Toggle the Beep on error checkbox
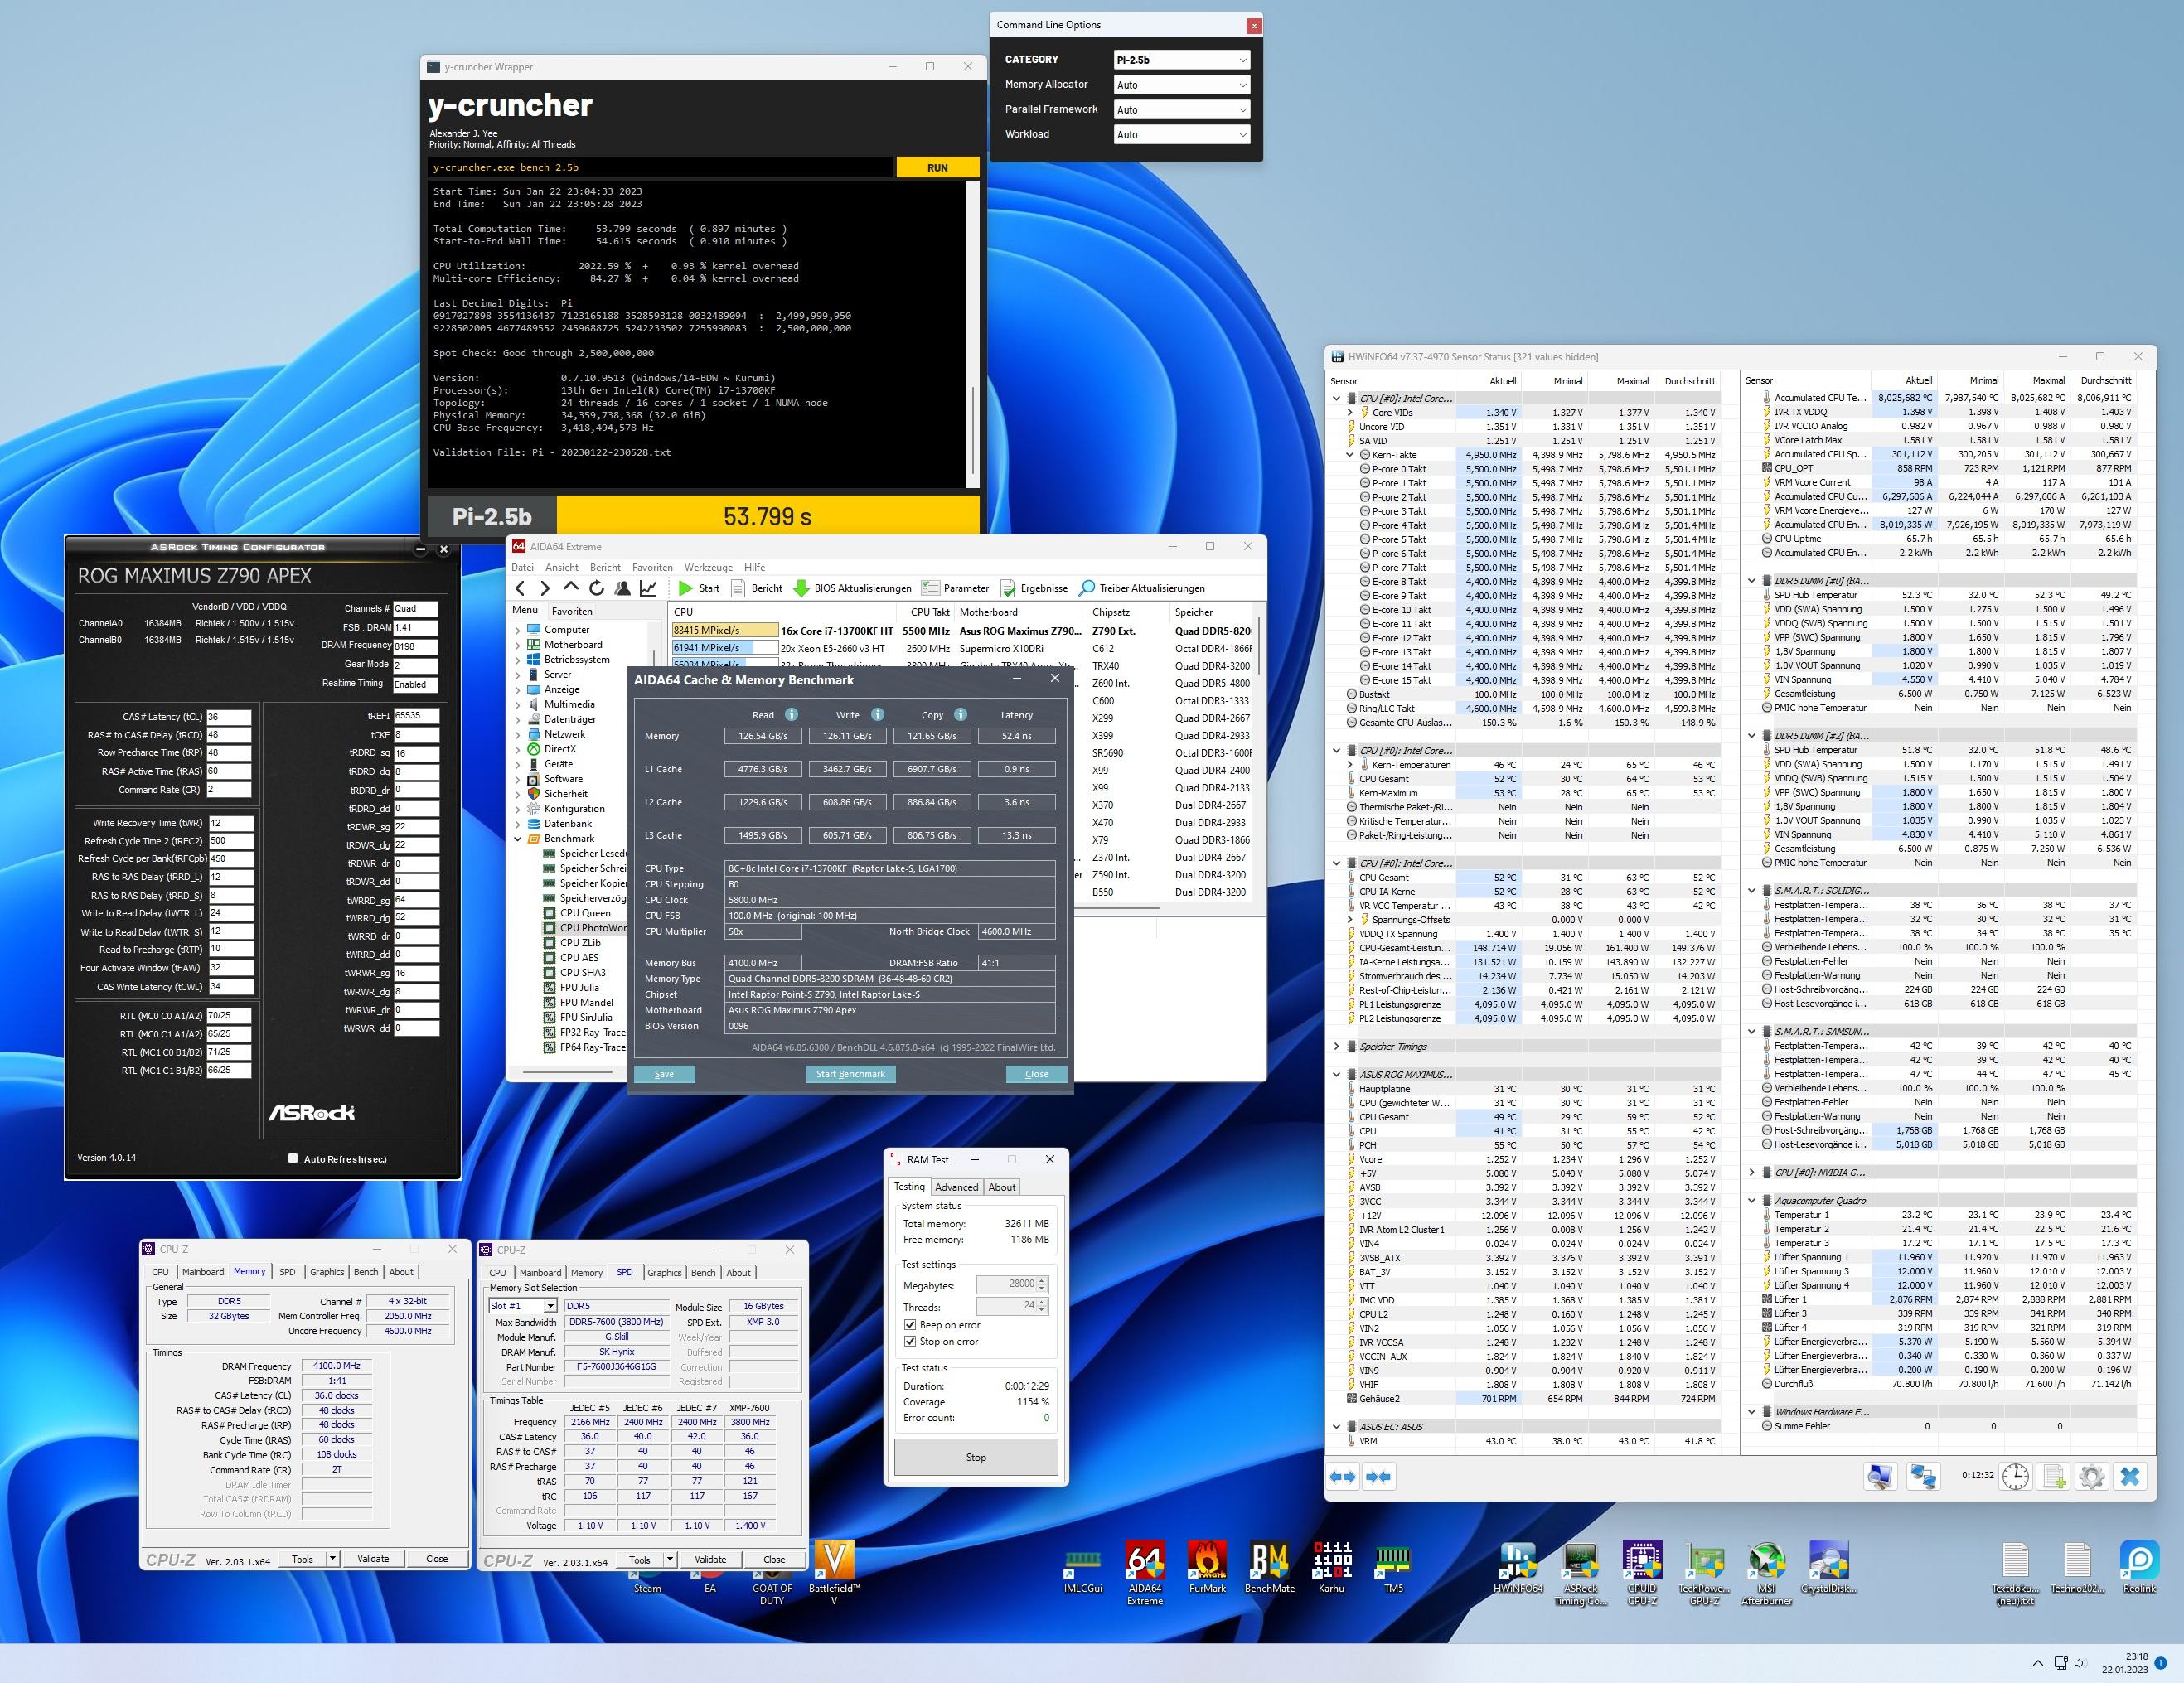The image size is (2184, 1683). coord(910,1325)
